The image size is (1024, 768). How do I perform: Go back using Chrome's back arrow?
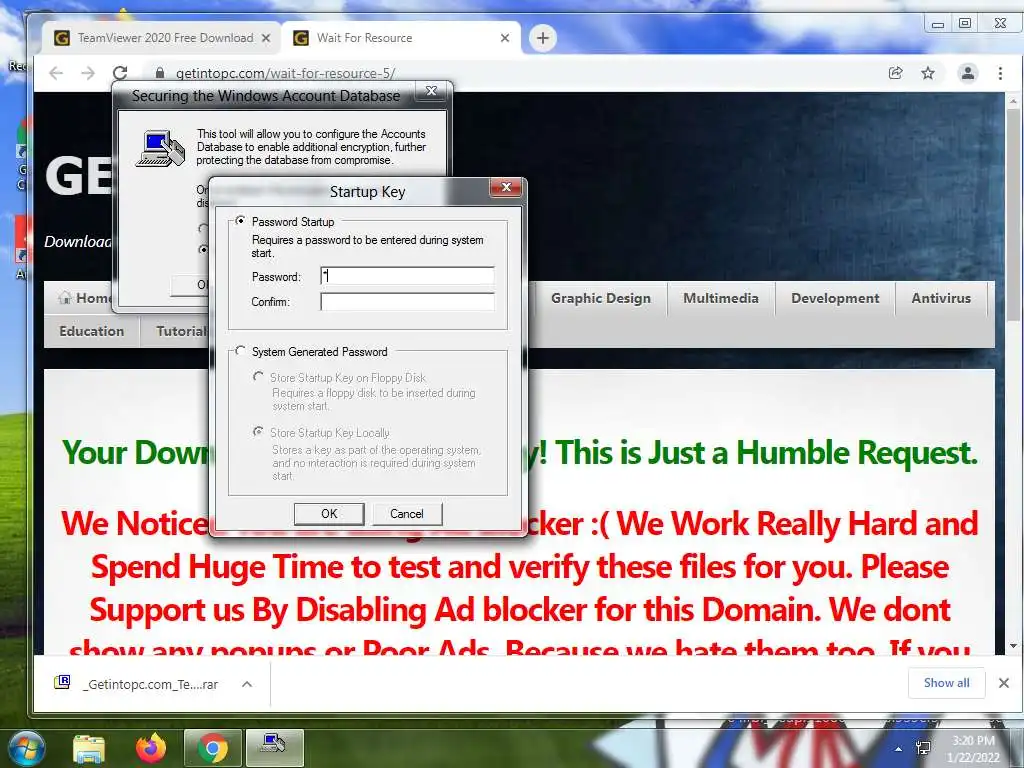tap(56, 73)
